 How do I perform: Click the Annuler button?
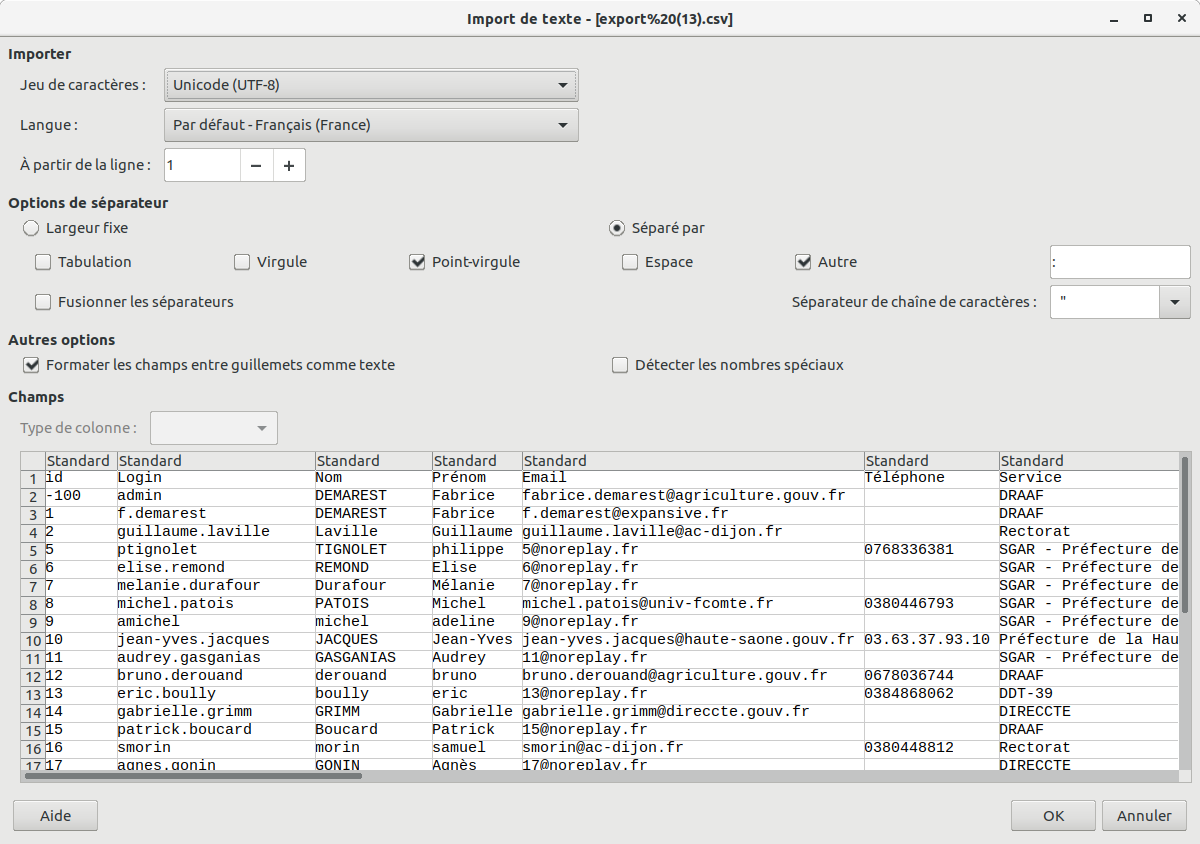[1144, 815]
